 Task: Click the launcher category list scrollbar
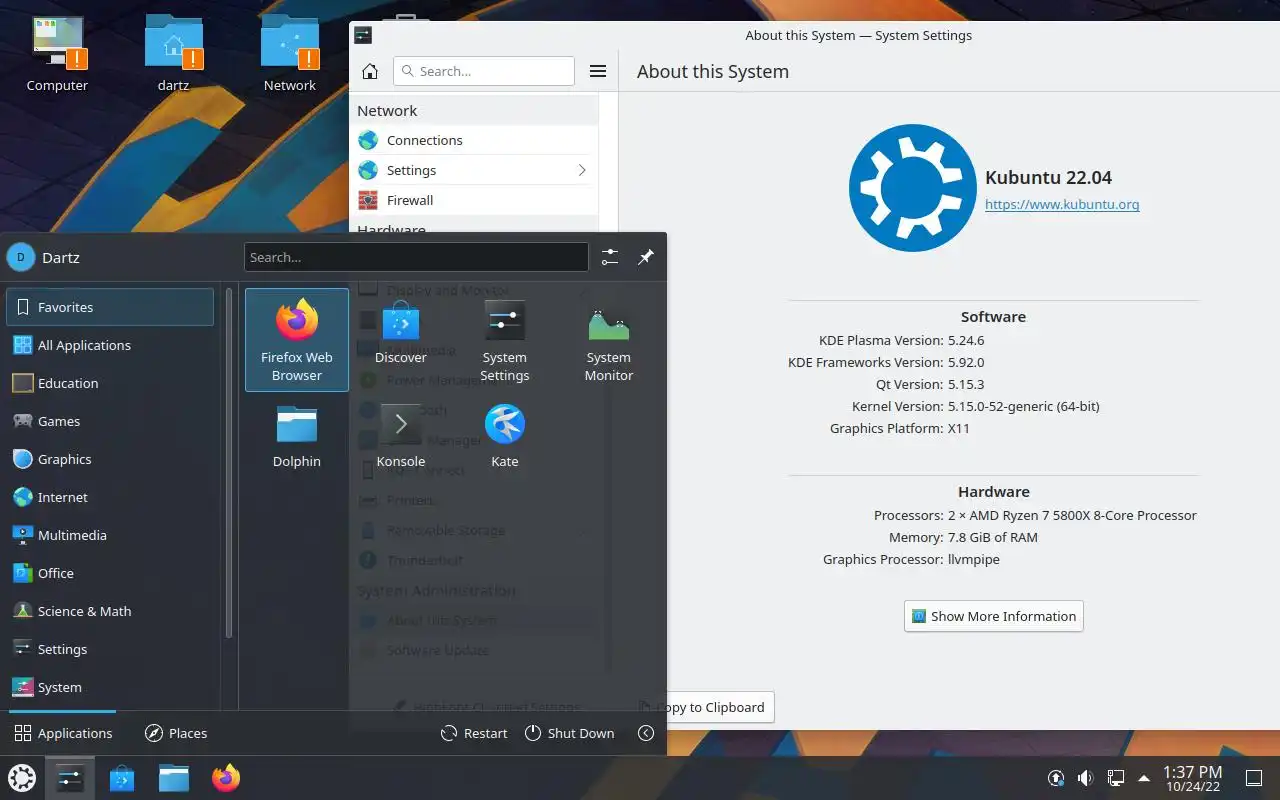[229, 464]
